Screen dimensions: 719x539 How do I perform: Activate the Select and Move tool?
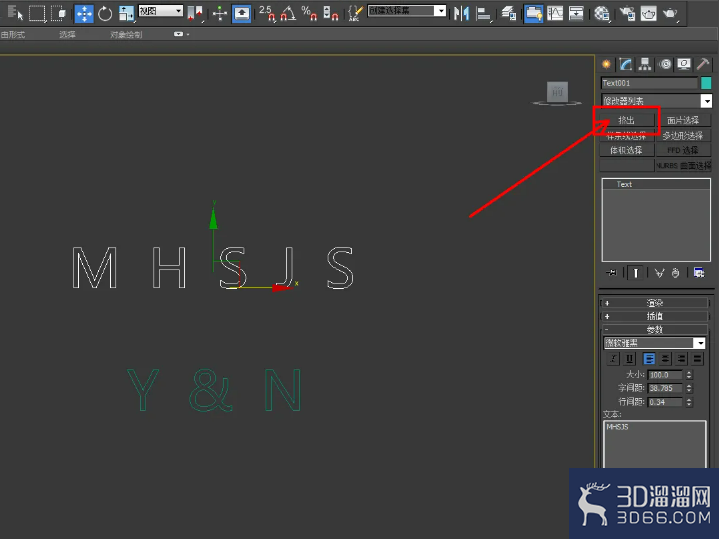[x=84, y=13]
